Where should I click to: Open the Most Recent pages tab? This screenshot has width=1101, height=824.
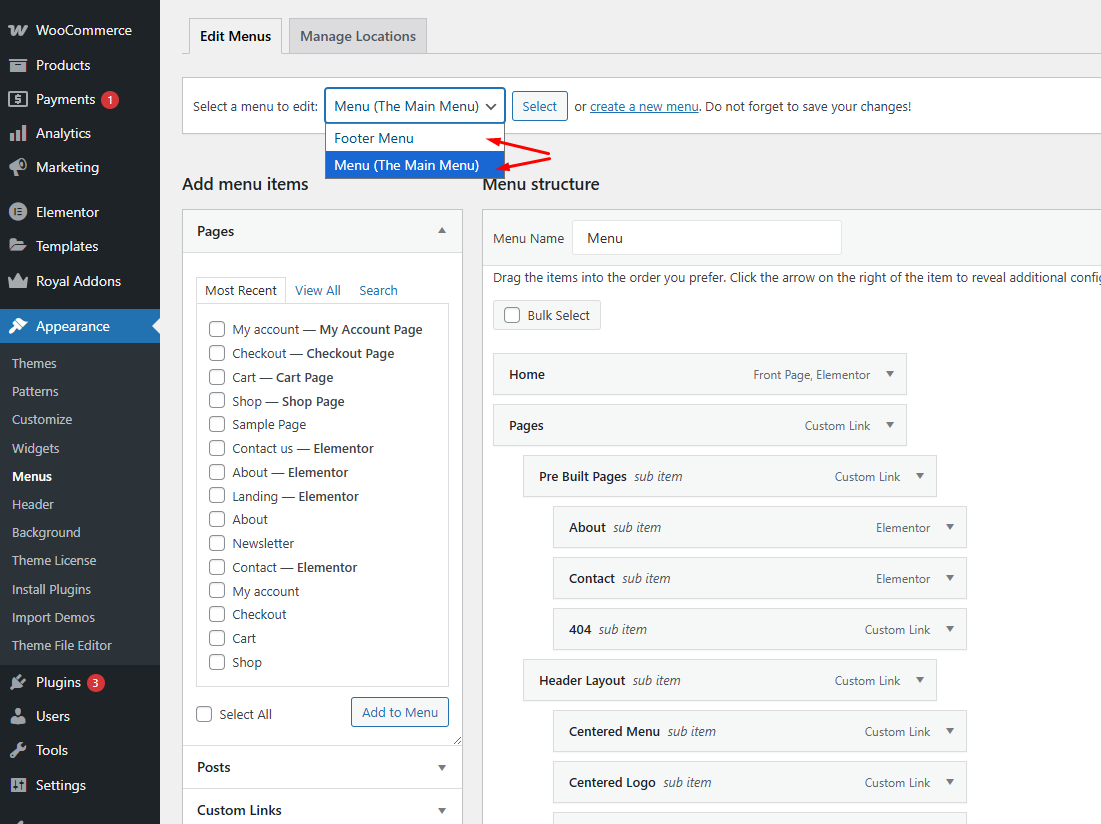241,291
